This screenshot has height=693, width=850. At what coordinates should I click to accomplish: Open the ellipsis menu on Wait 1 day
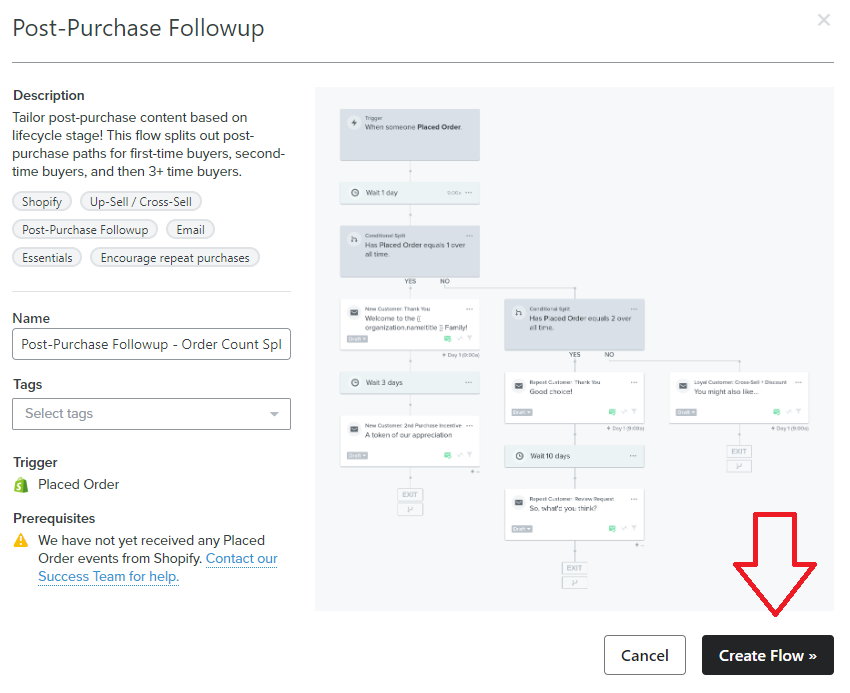point(468,192)
